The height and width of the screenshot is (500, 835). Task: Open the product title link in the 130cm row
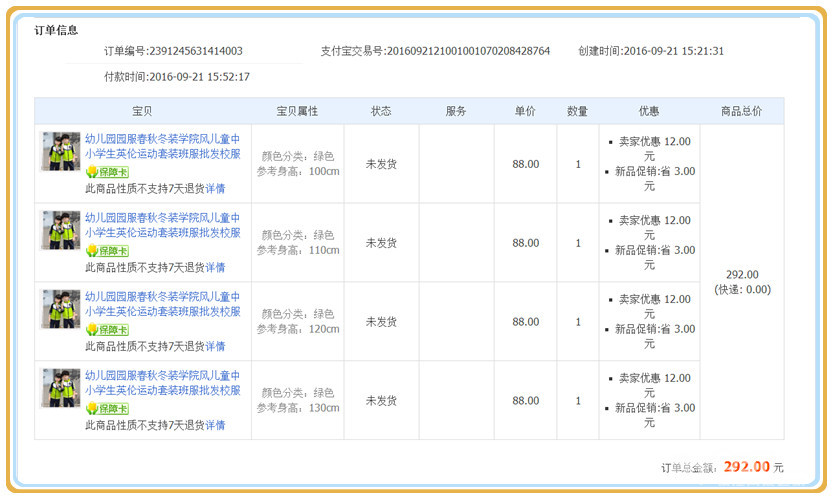(162, 384)
